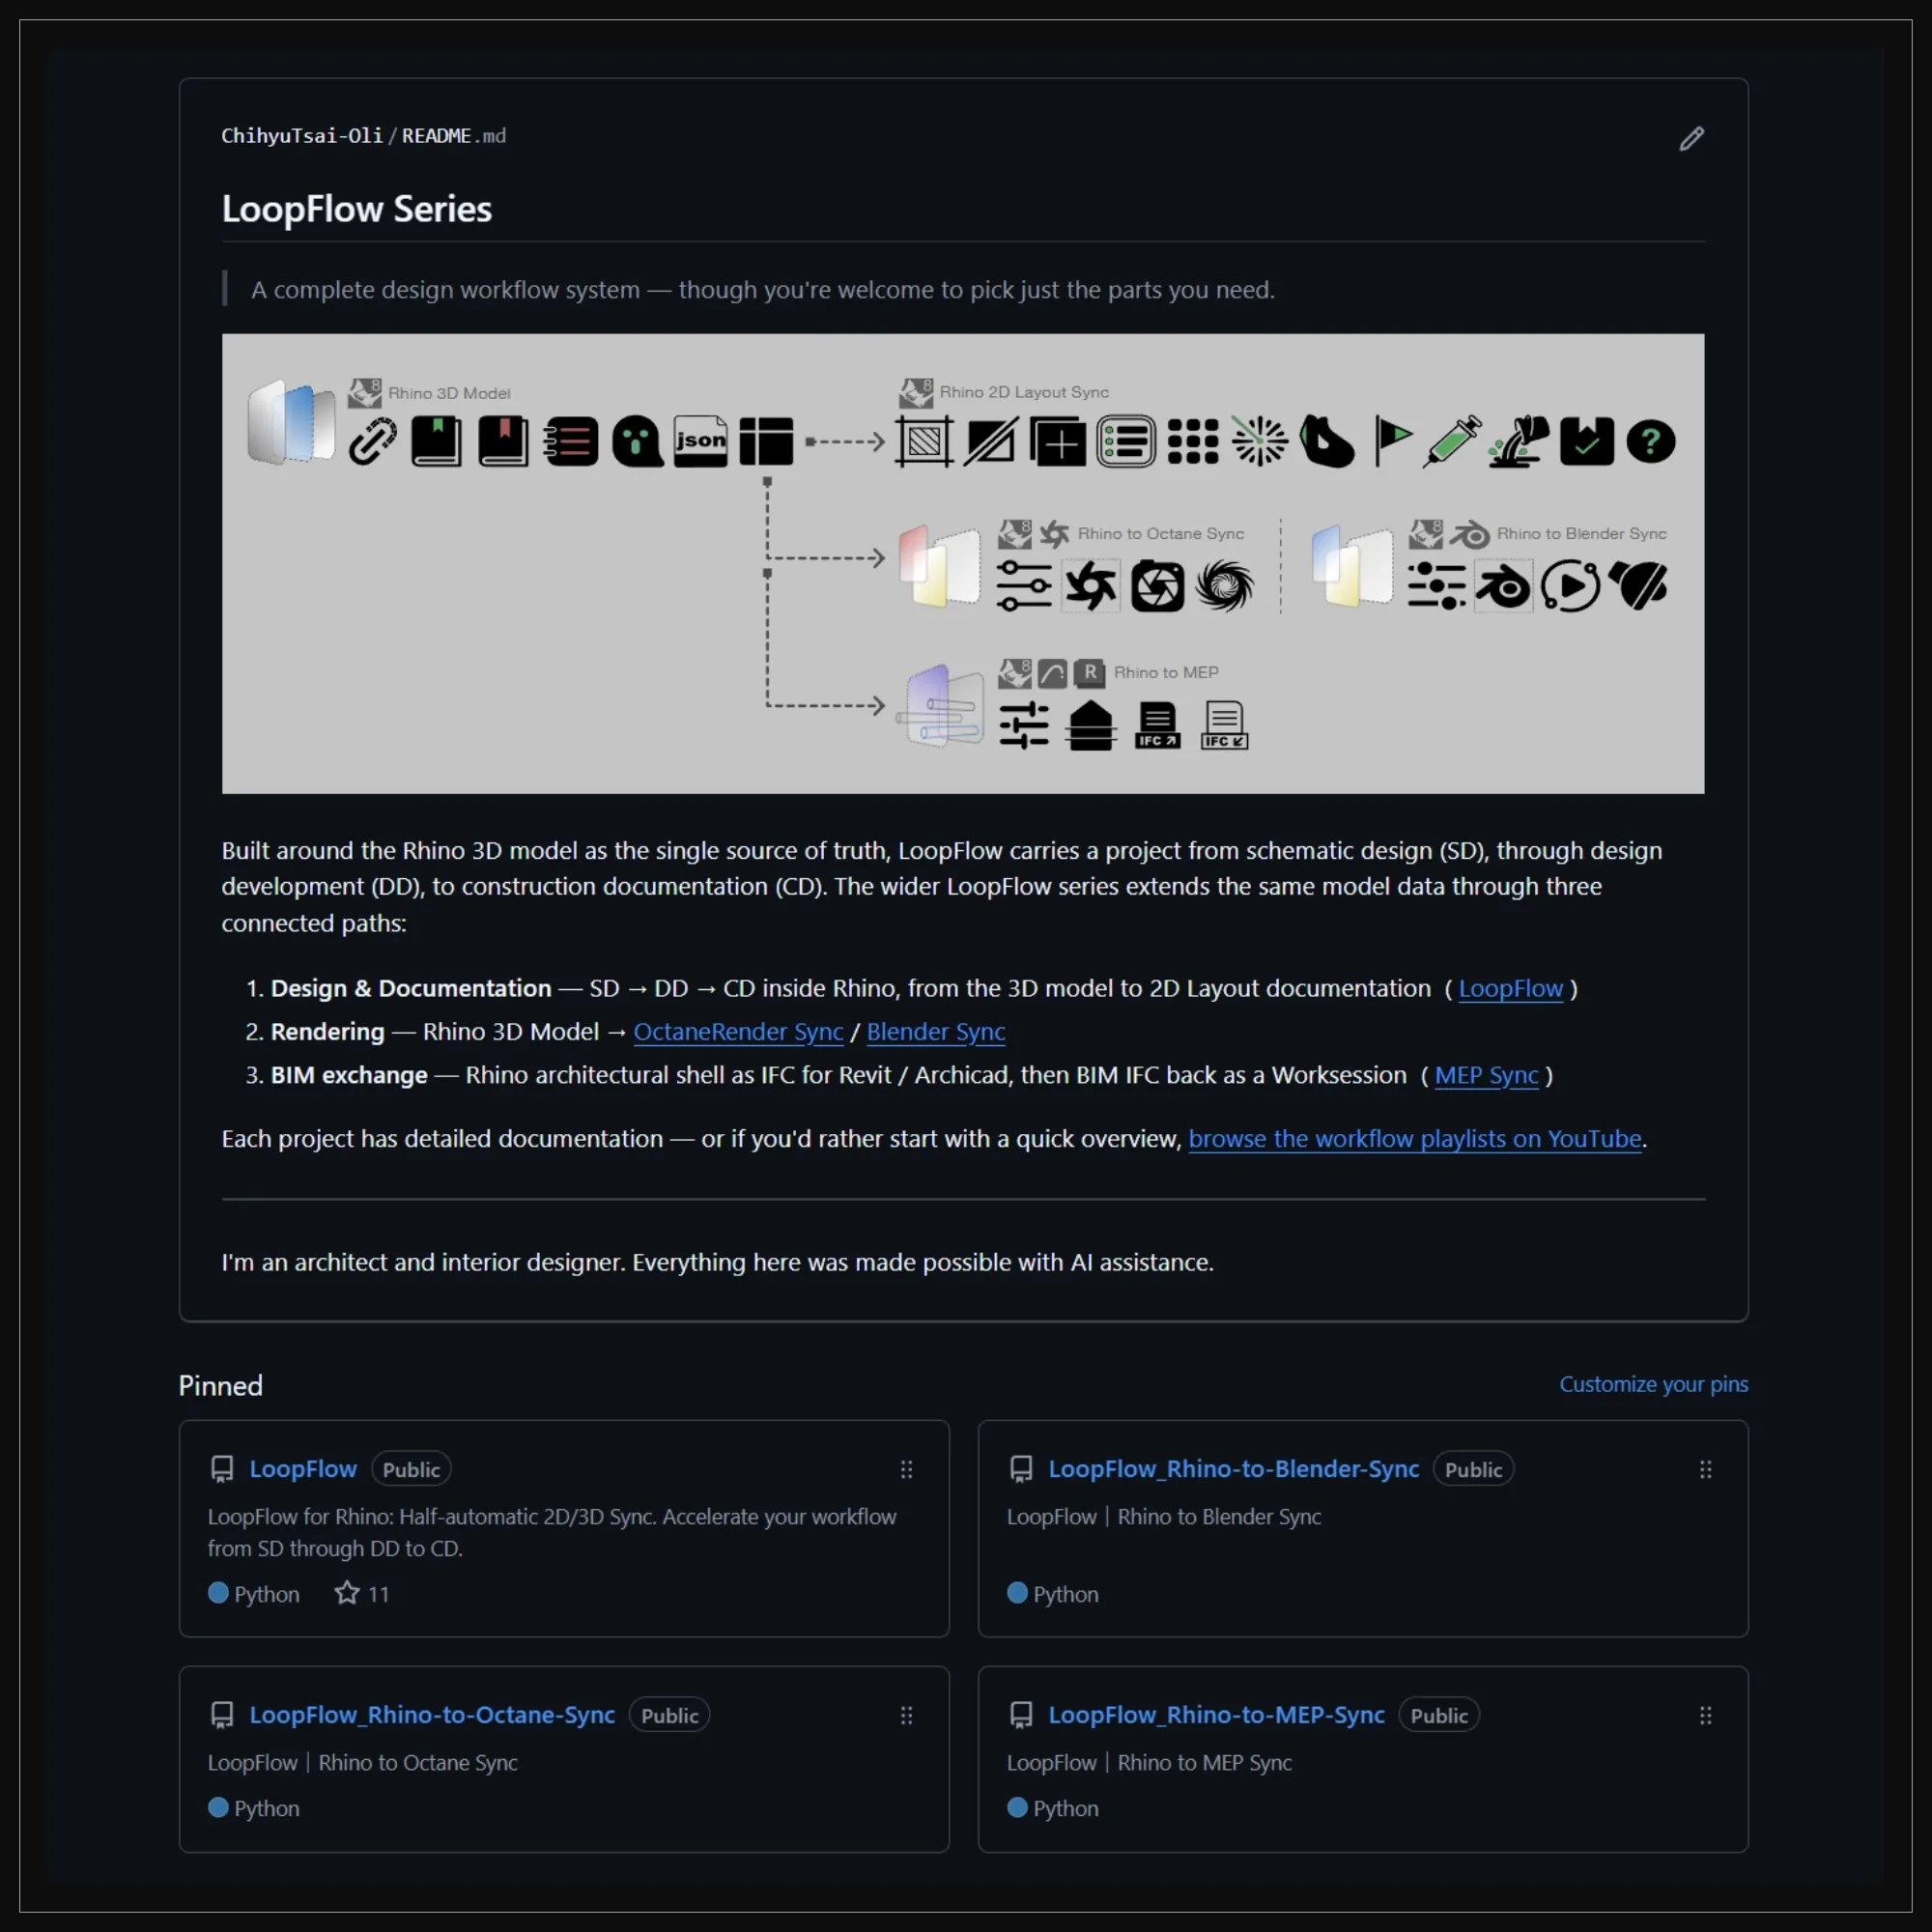
Task: Grab the drag handle on LoopFlow pin
Action: (906, 1469)
